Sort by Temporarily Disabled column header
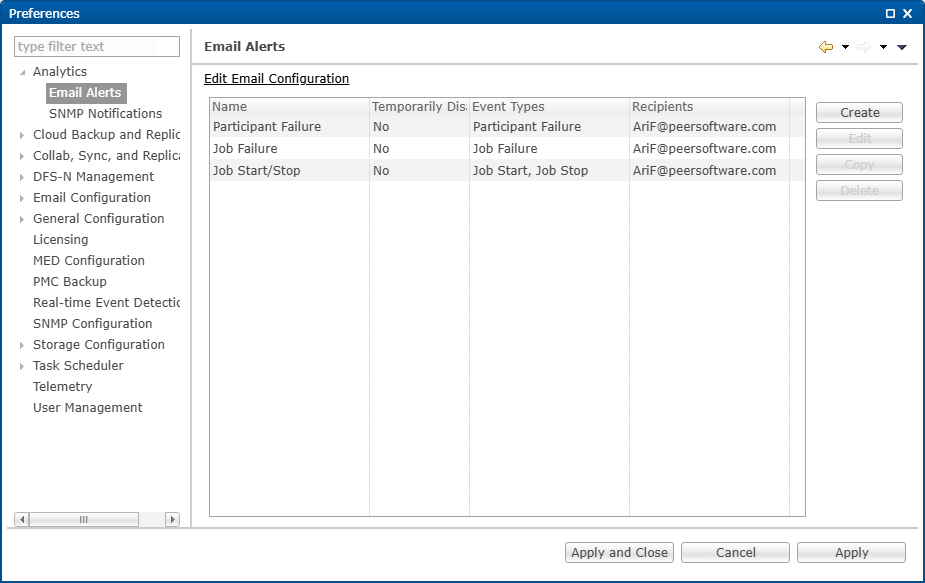 coord(419,107)
